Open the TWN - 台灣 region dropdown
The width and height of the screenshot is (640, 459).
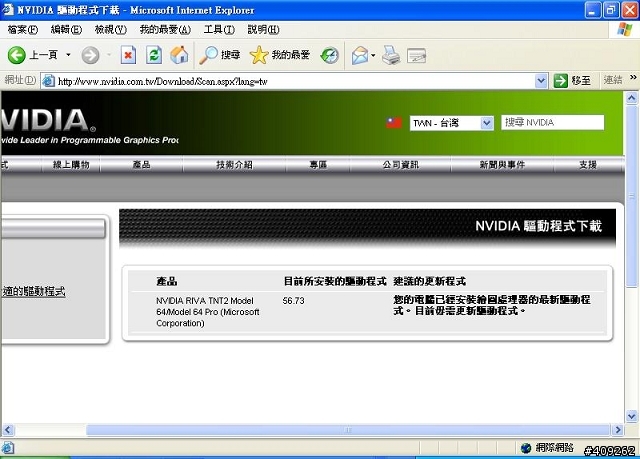click(x=451, y=123)
